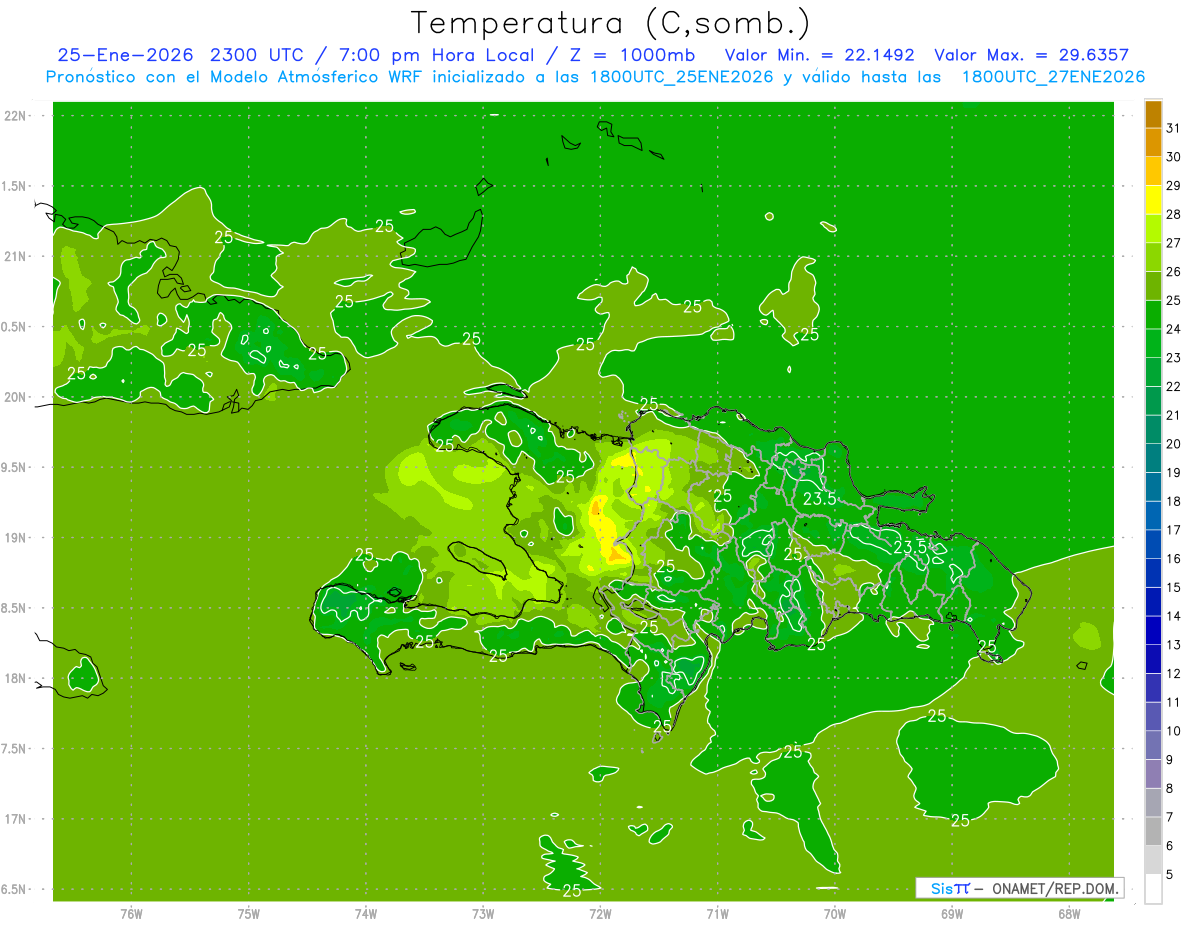The height and width of the screenshot is (927, 1200).
Task: Click the color scale label "28"
Action: point(1173,214)
